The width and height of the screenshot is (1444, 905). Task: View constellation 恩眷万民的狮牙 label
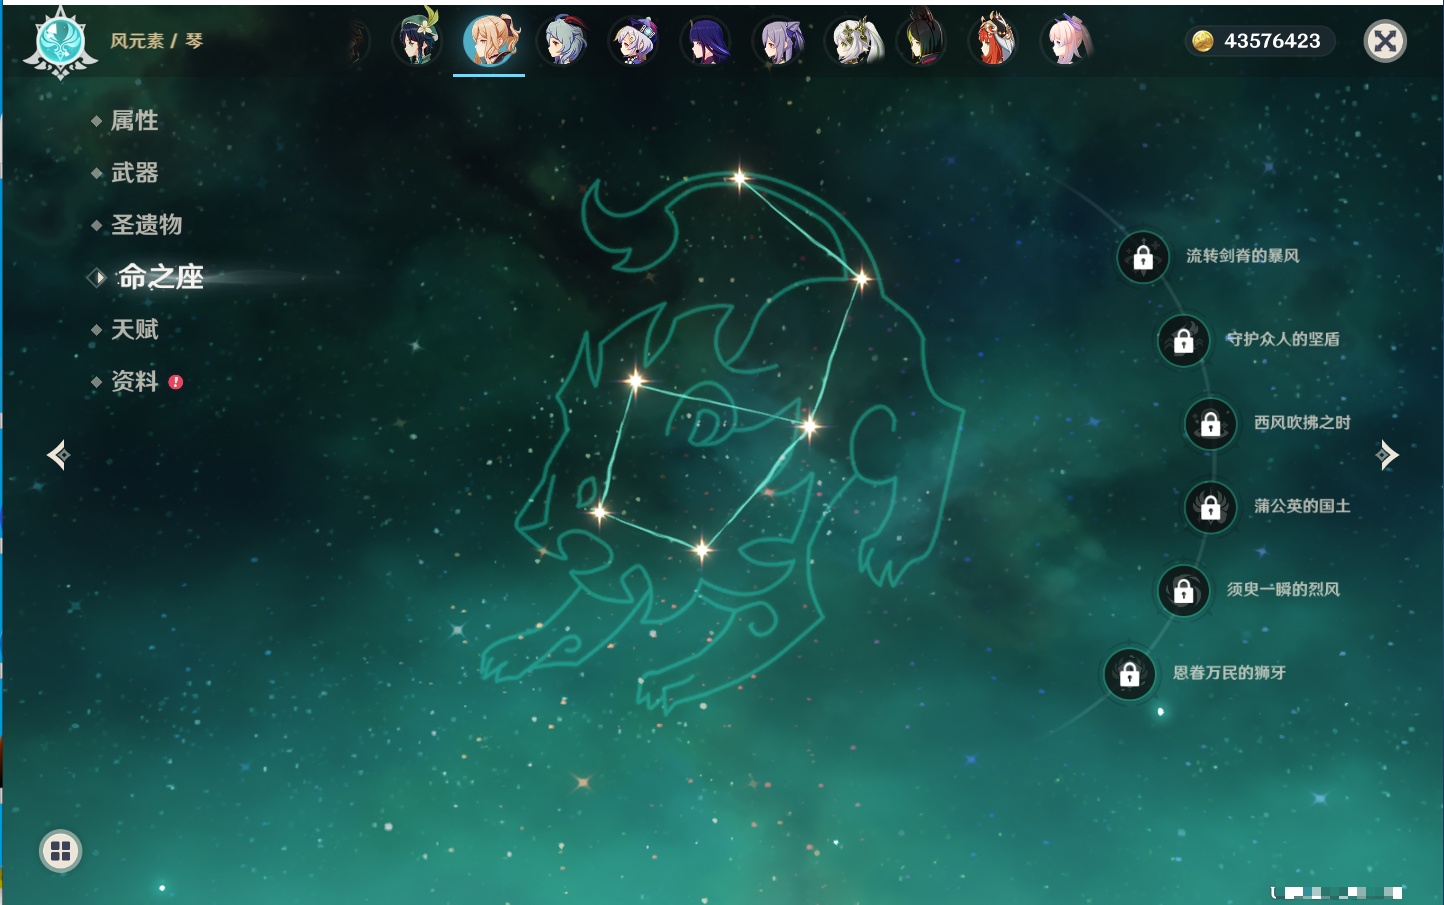[1229, 673]
